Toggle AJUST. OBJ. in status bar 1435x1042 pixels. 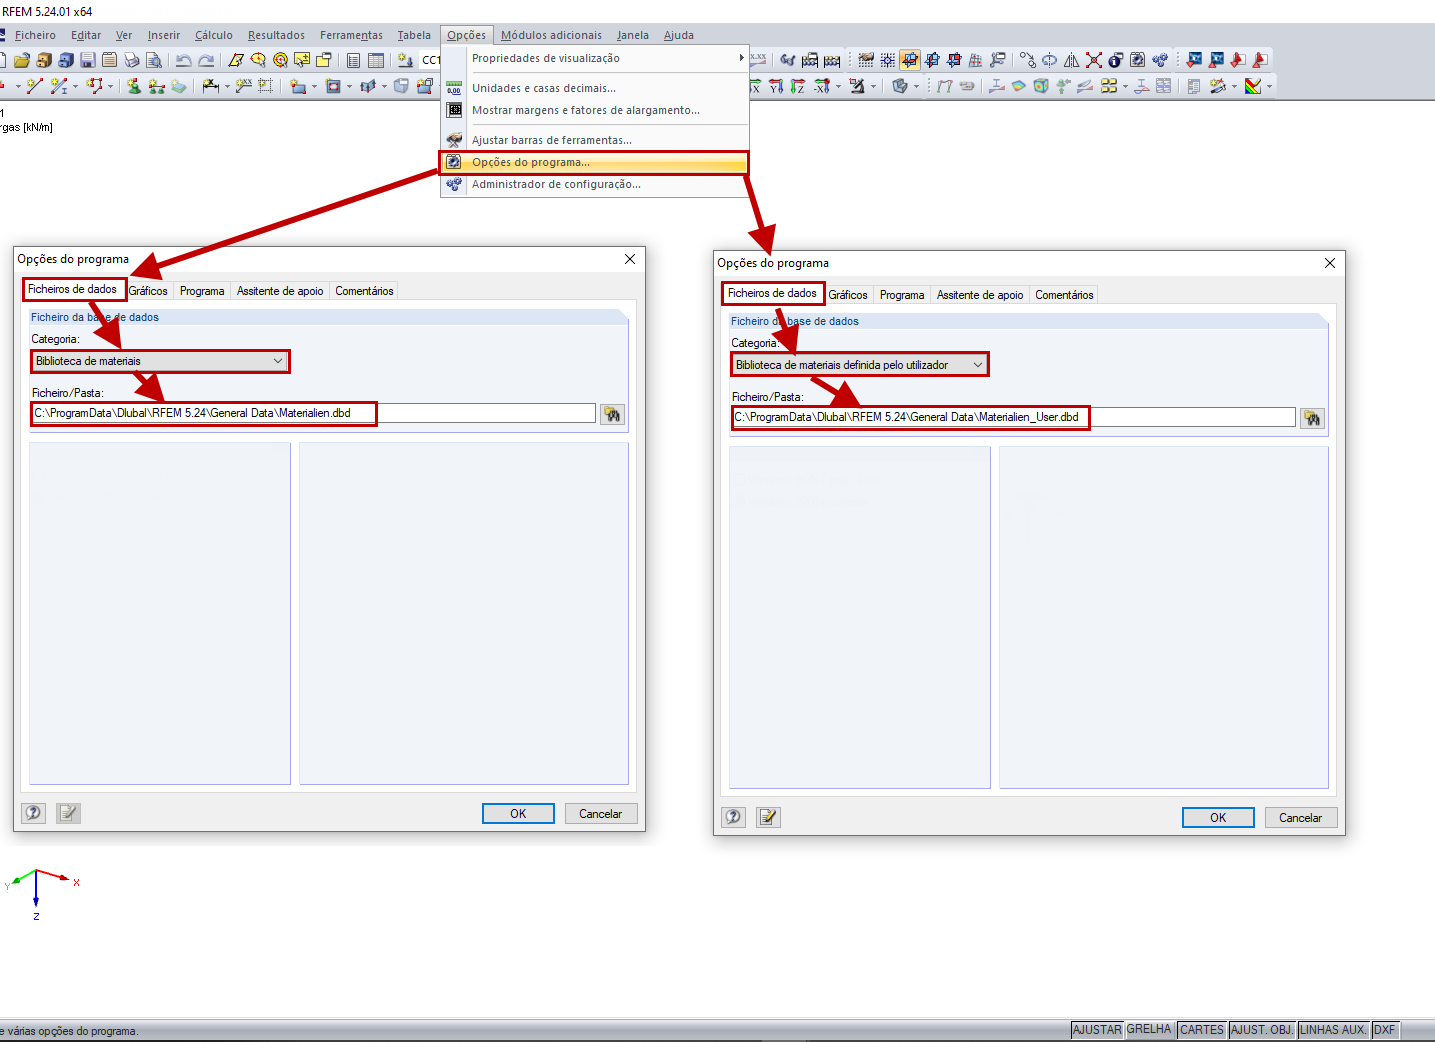click(1262, 1030)
